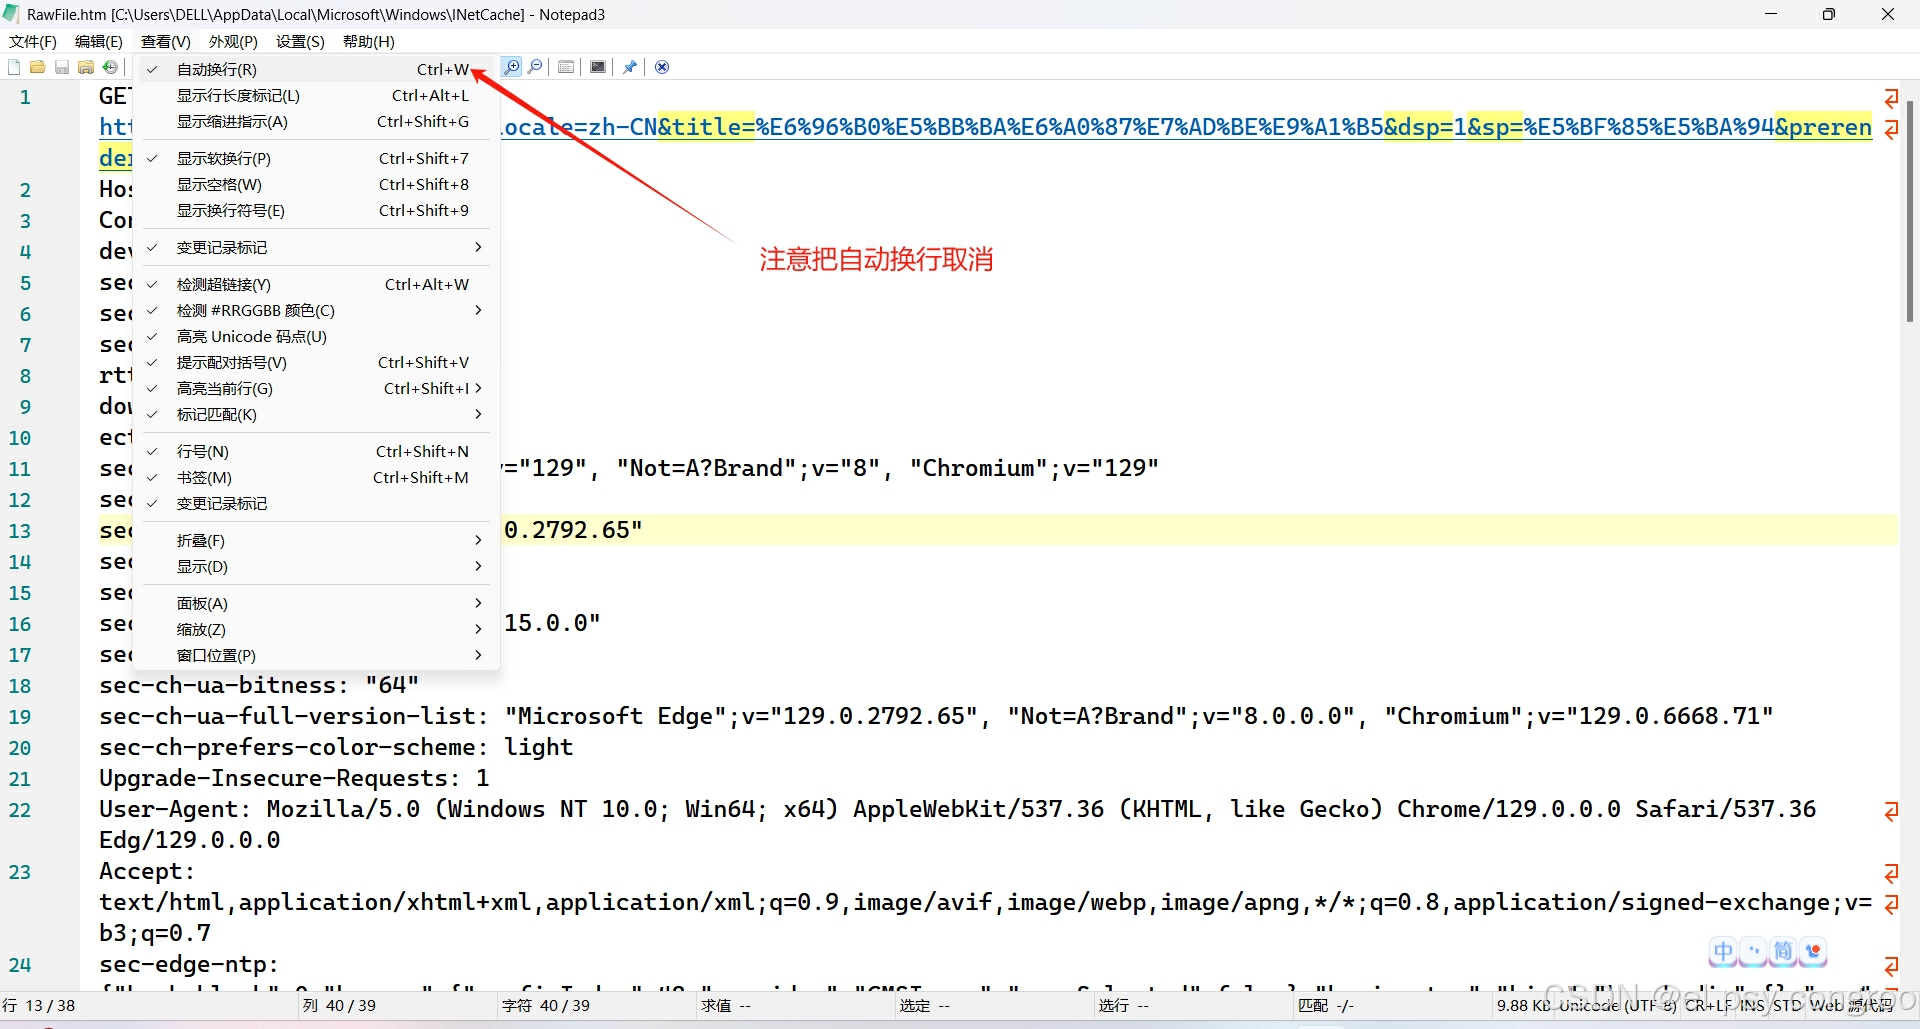Click 'sec-ch-prefers-color-scheme: light' line text
The width and height of the screenshot is (1920, 1029).
[x=336, y=747]
